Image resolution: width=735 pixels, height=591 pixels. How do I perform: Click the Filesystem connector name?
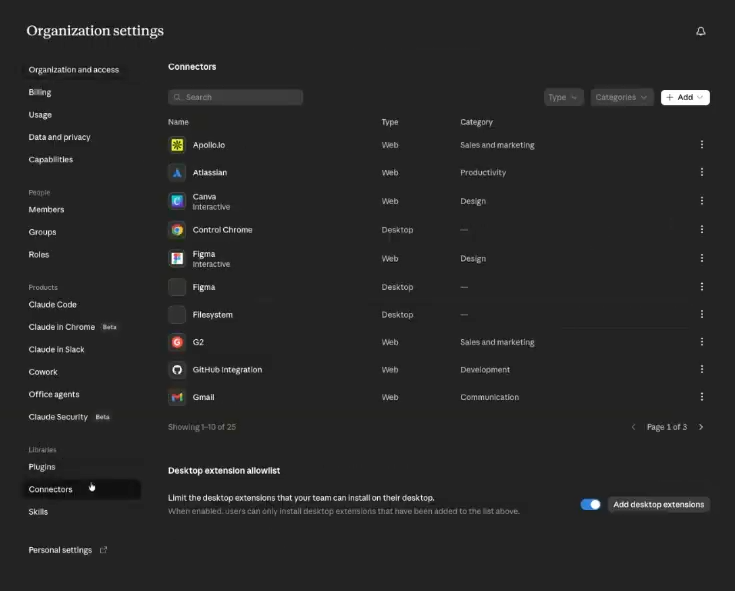(212, 315)
